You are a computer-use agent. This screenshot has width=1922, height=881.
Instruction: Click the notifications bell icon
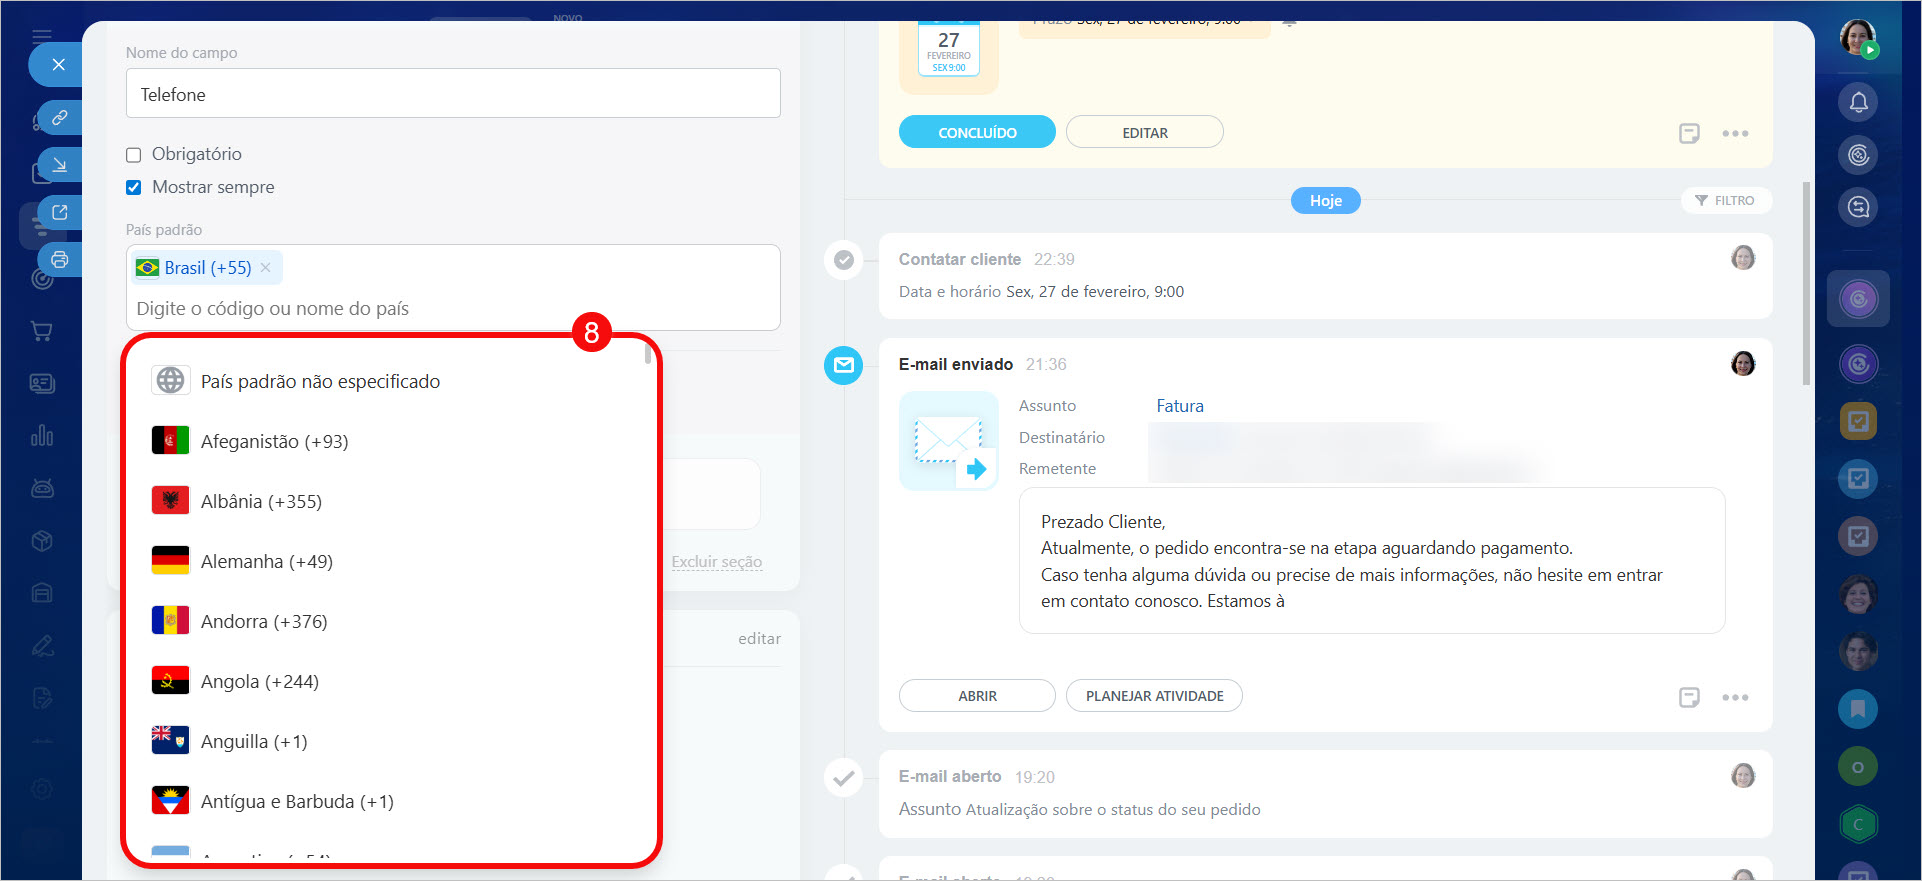(x=1858, y=102)
